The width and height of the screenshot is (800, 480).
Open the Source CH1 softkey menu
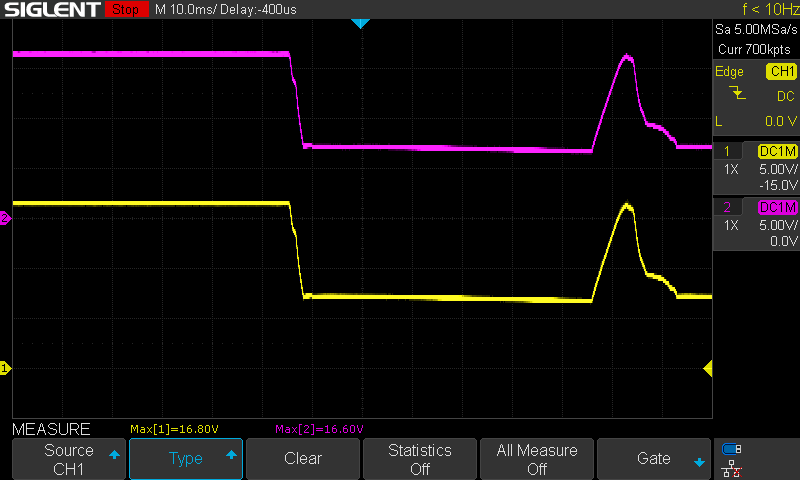pos(69,459)
